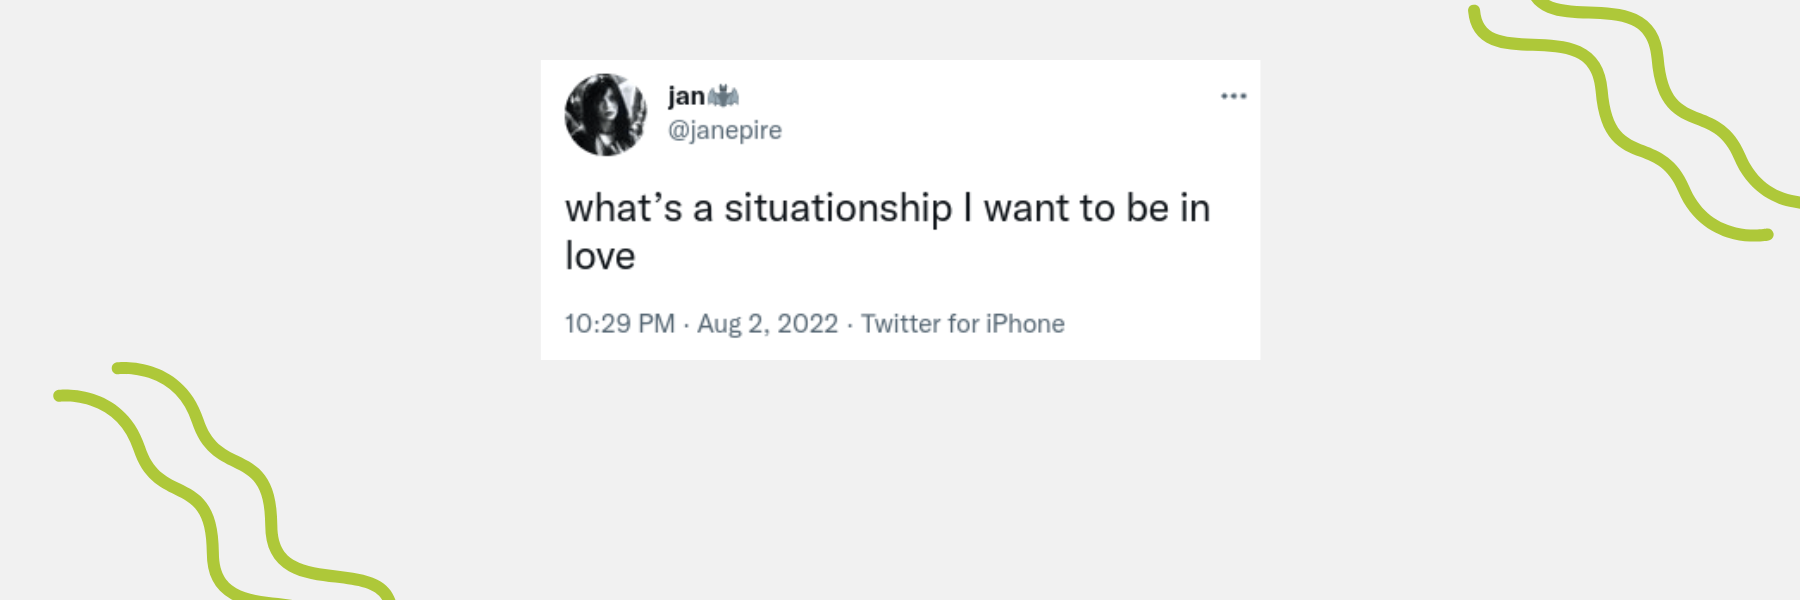Select the Aug 2, 2022 date
Image resolution: width=1800 pixels, height=600 pixels.
[x=767, y=324]
